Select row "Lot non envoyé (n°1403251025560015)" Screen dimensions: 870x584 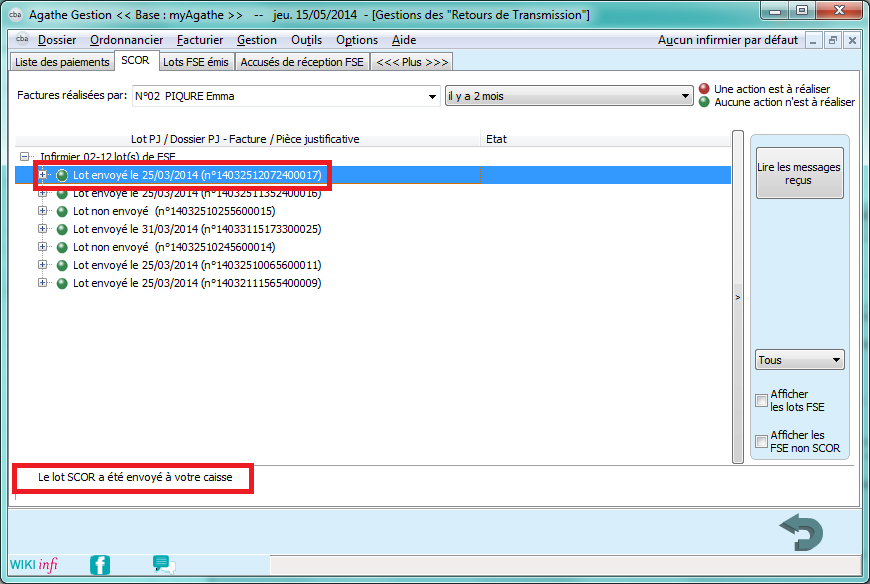coord(174,211)
